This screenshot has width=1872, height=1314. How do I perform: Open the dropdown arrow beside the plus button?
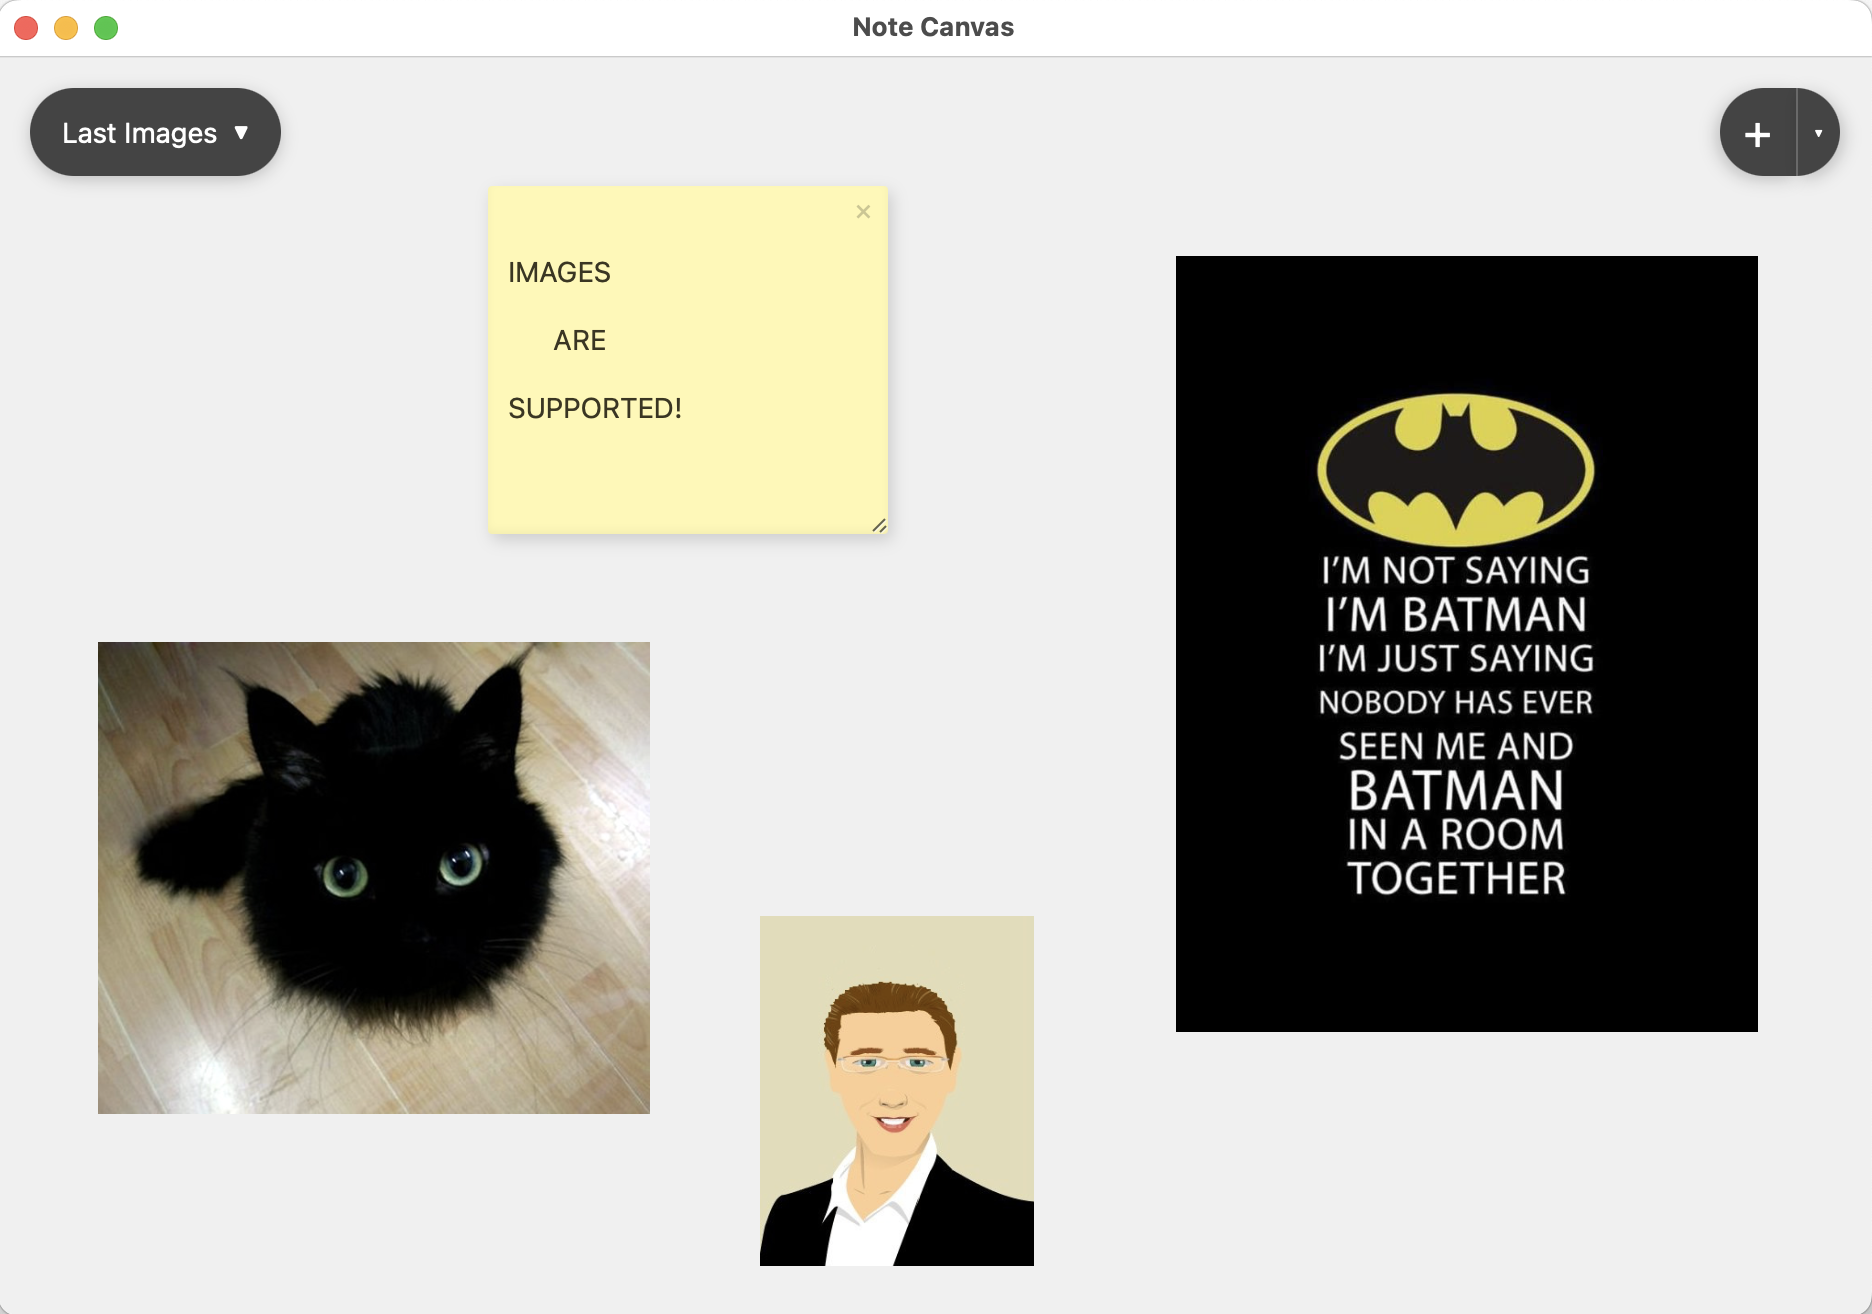tap(1818, 132)
